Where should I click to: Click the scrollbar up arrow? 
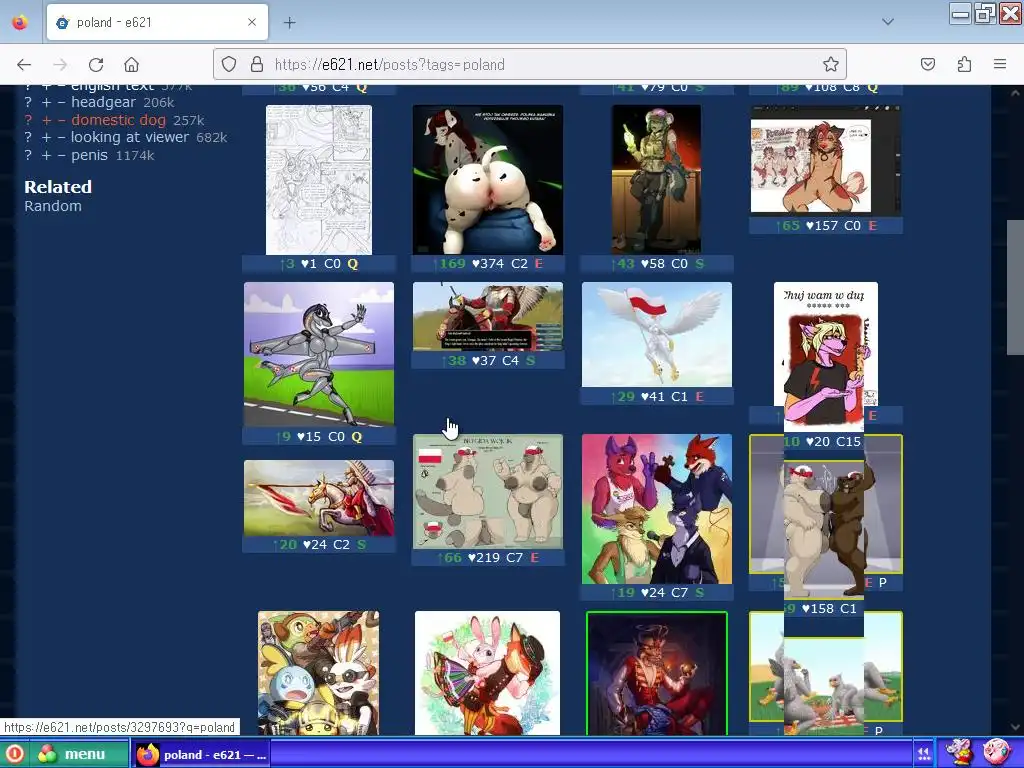(x=1015, y=93)
